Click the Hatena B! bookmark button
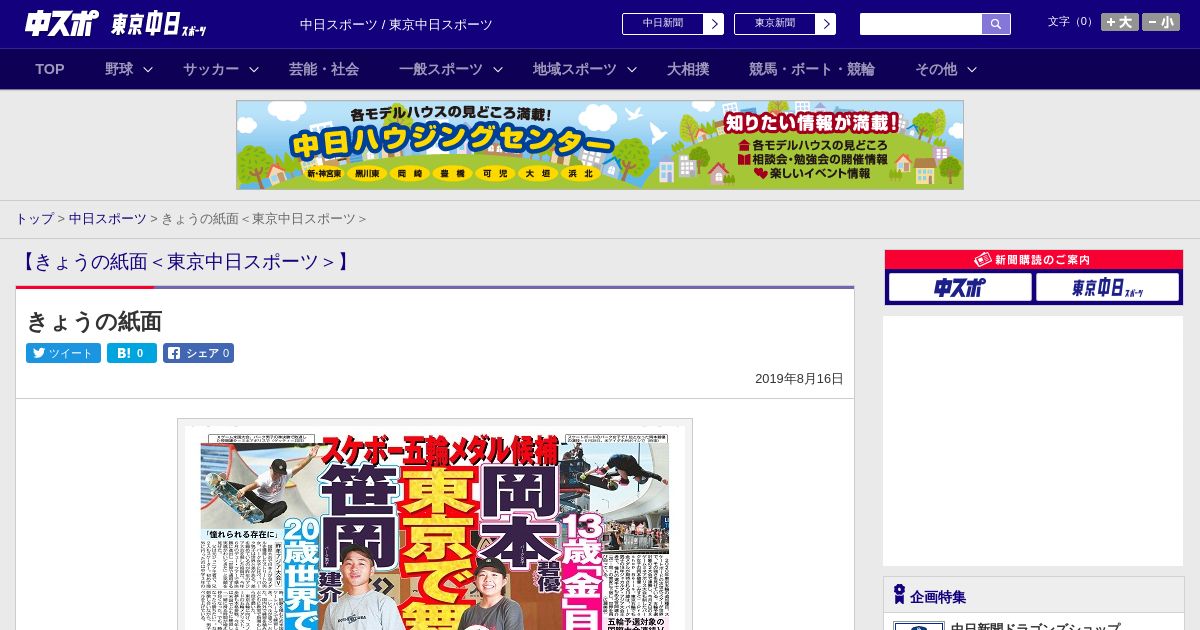The height and width of the screenshot is (630, 1200). point(132,353)
